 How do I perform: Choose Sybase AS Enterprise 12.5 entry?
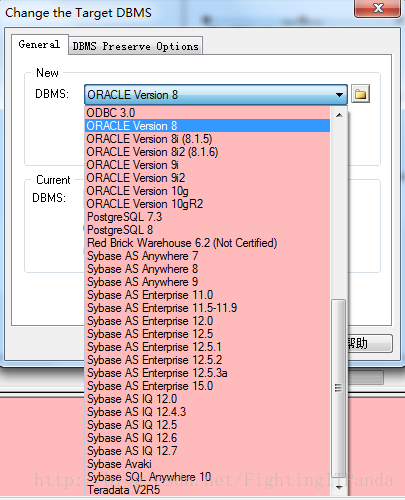pyautogui.click(x=207, y=334)
